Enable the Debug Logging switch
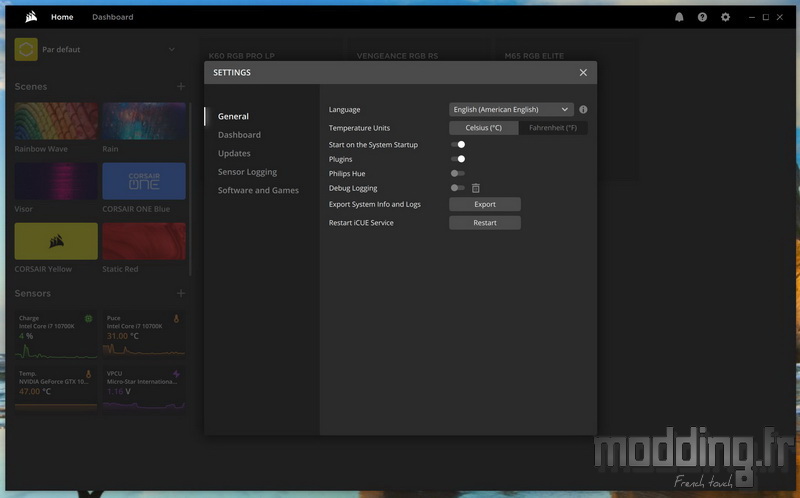The height and width of the screenshot is (498, 800). point(458,188)
